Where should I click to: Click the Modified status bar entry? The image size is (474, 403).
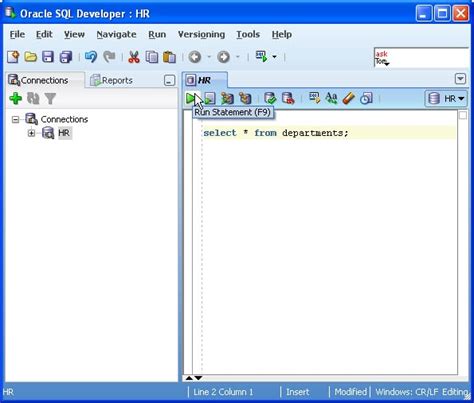(x=350, y=392)
